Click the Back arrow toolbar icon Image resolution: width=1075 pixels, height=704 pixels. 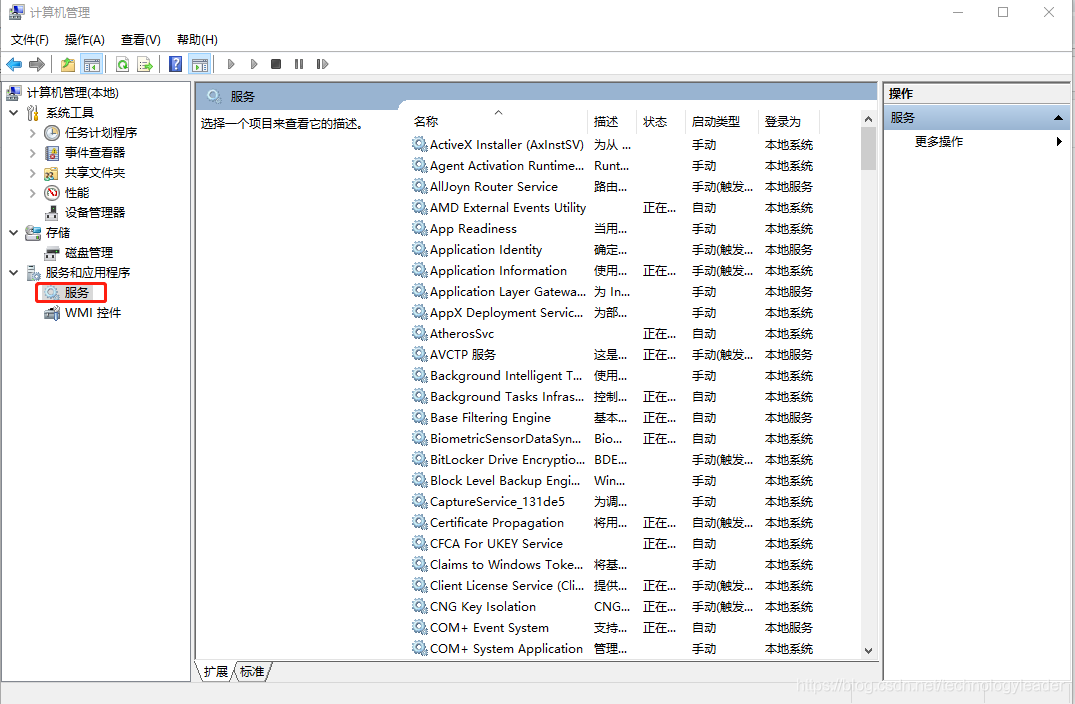click(x=14, y=64)
